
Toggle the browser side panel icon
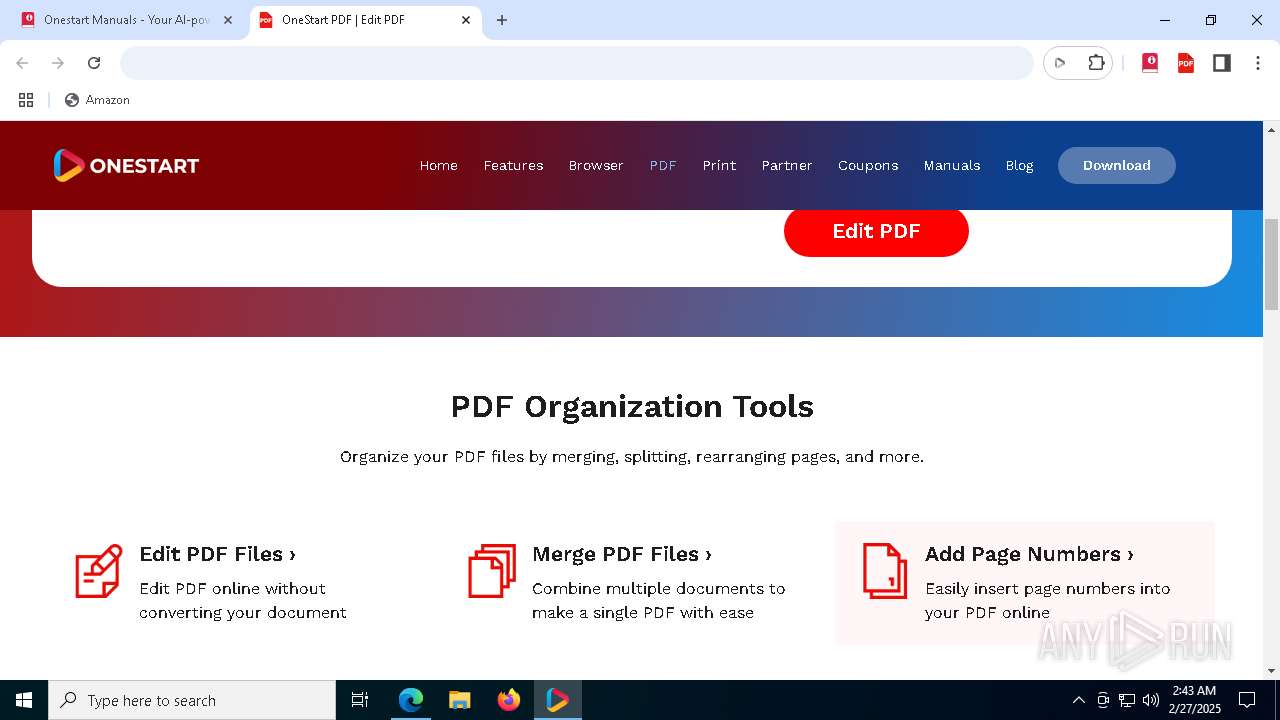pos(1222,63)
